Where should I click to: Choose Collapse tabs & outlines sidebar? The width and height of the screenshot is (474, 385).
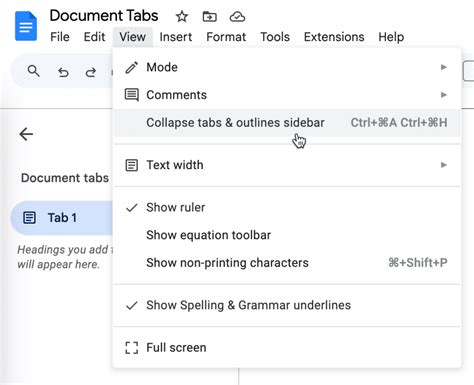point(287,123)
